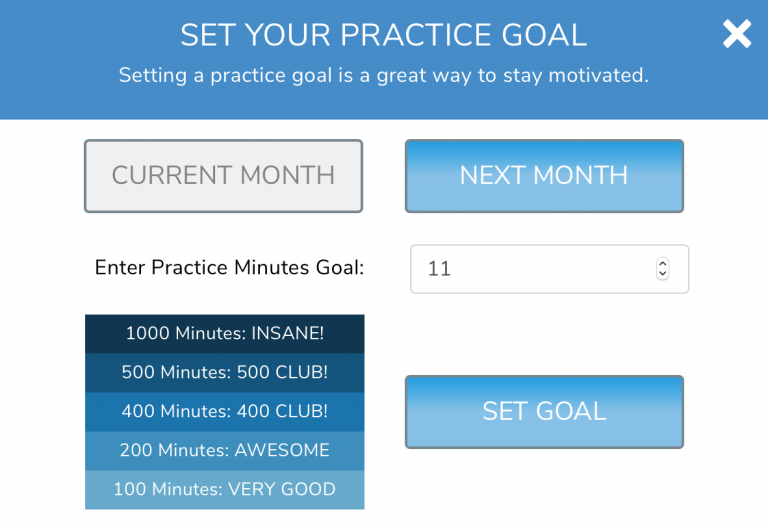Image resolution: width=768 pixels, height=529 pixels.
Task: Click the SET YOUR PRACTICE GOAL heading
Action: 383,35
